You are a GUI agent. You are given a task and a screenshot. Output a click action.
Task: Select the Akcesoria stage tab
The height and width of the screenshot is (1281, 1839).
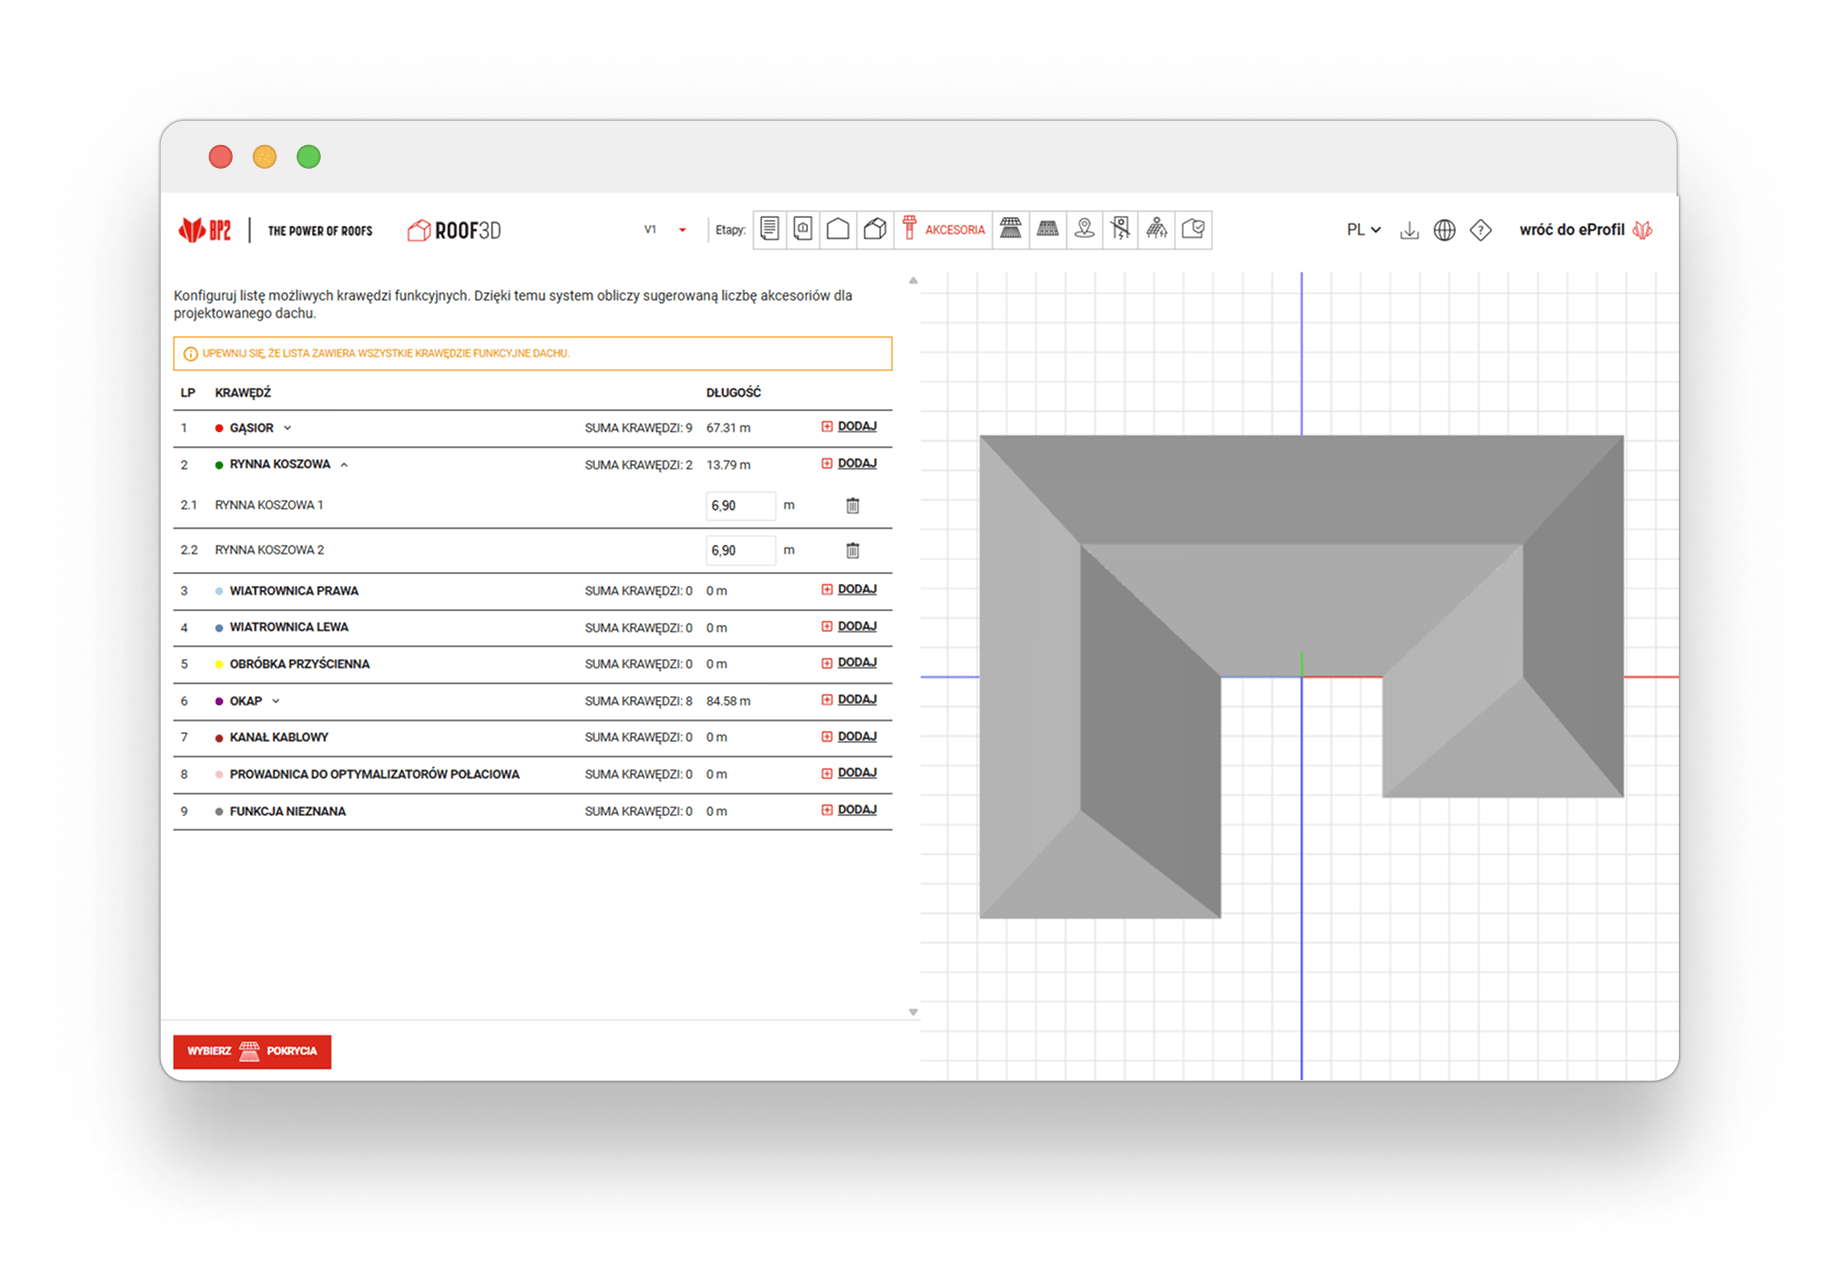pos(943,230)
